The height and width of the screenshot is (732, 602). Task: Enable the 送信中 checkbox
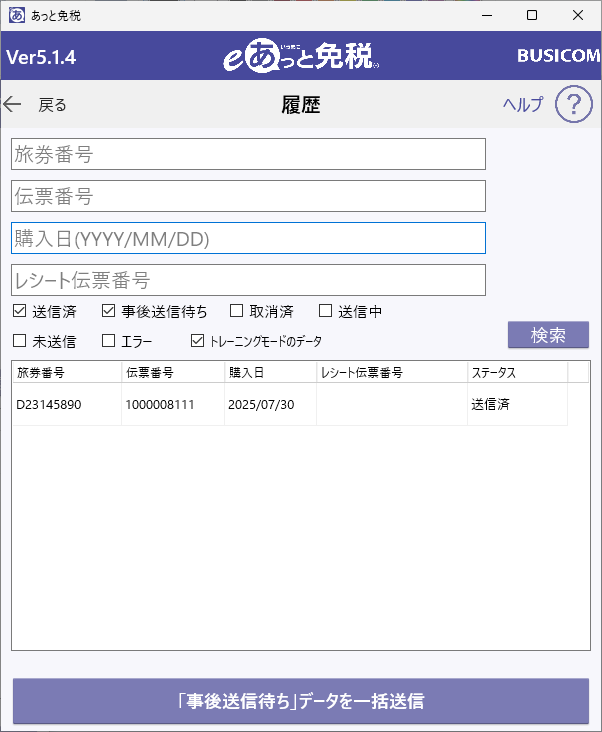pyautogui.click(x=325, y=310)
